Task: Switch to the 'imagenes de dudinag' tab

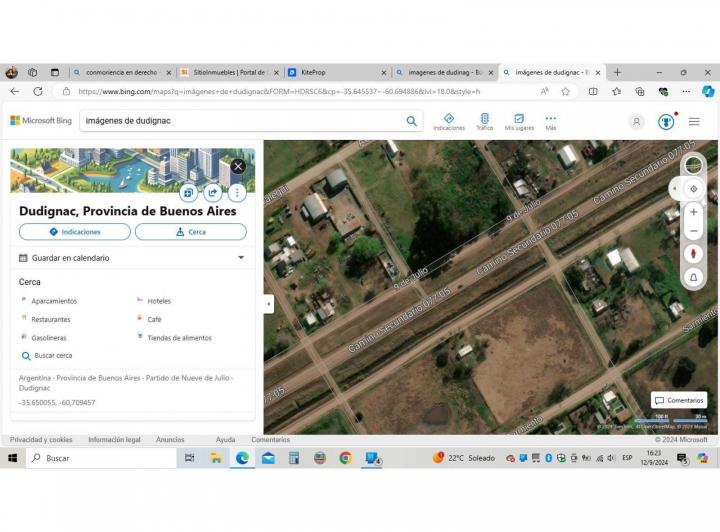Action: point(444,73)
